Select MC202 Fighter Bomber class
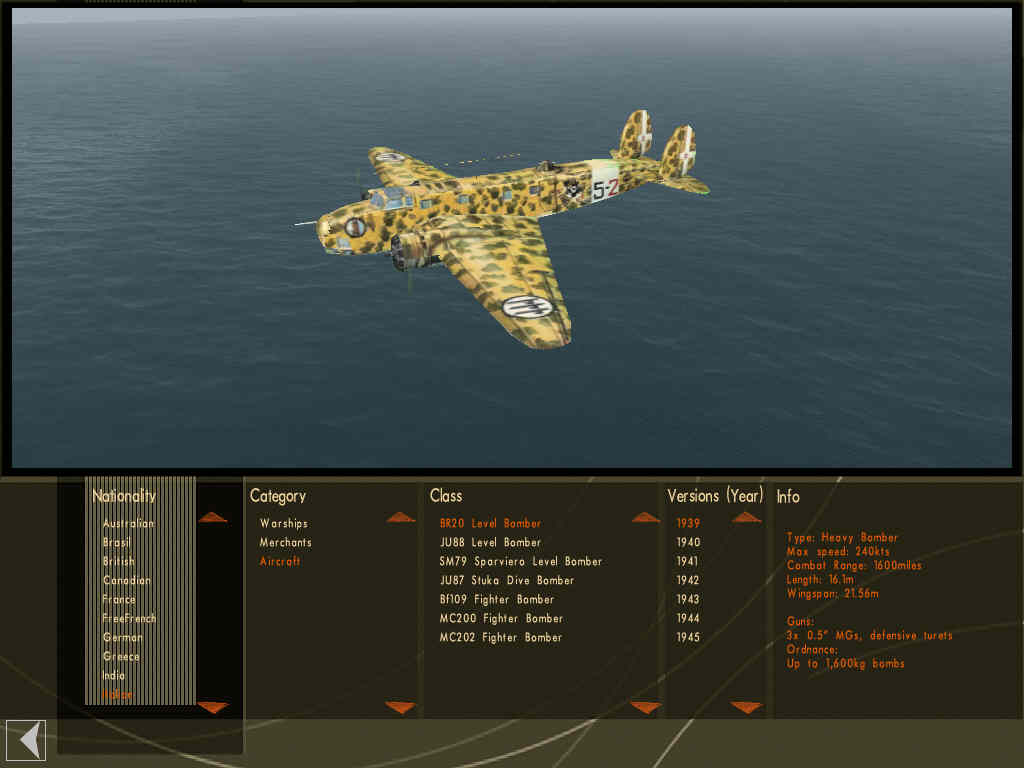Screen dimensions: 1024x768 pyautogui.click(x=501, y=637)
